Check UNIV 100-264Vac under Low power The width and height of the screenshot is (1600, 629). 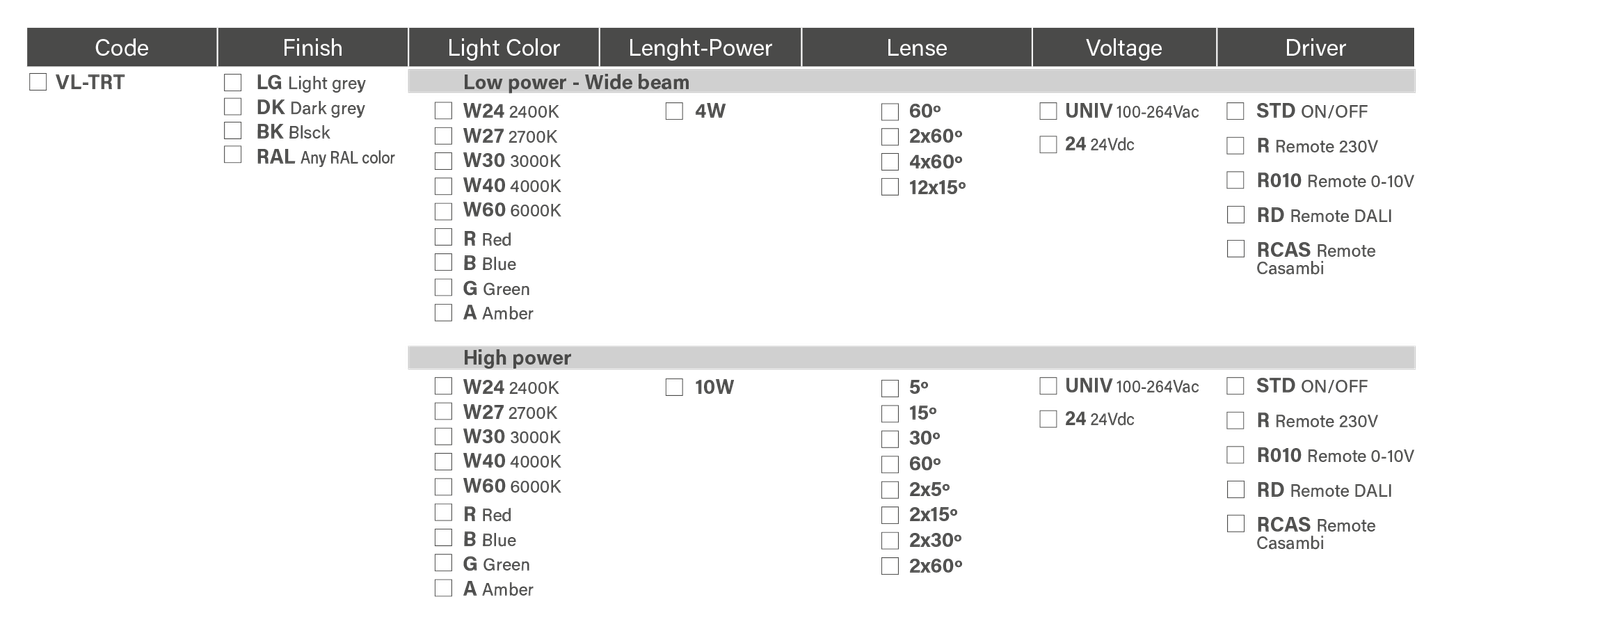coord(1047,111)
